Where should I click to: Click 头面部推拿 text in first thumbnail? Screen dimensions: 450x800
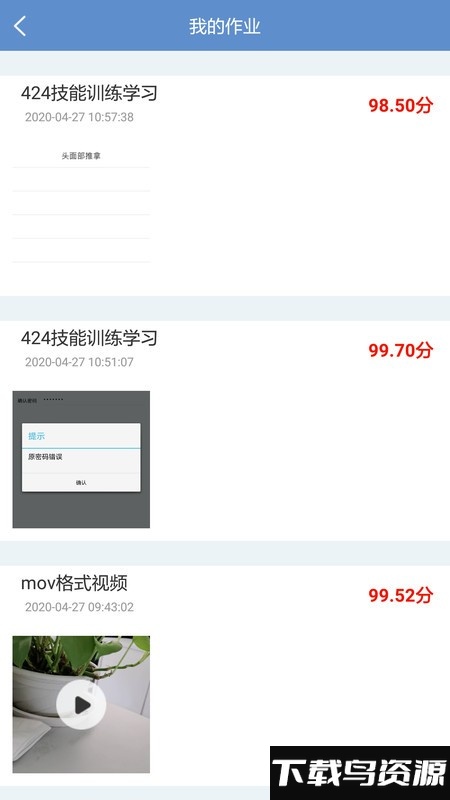coord(81,156)
